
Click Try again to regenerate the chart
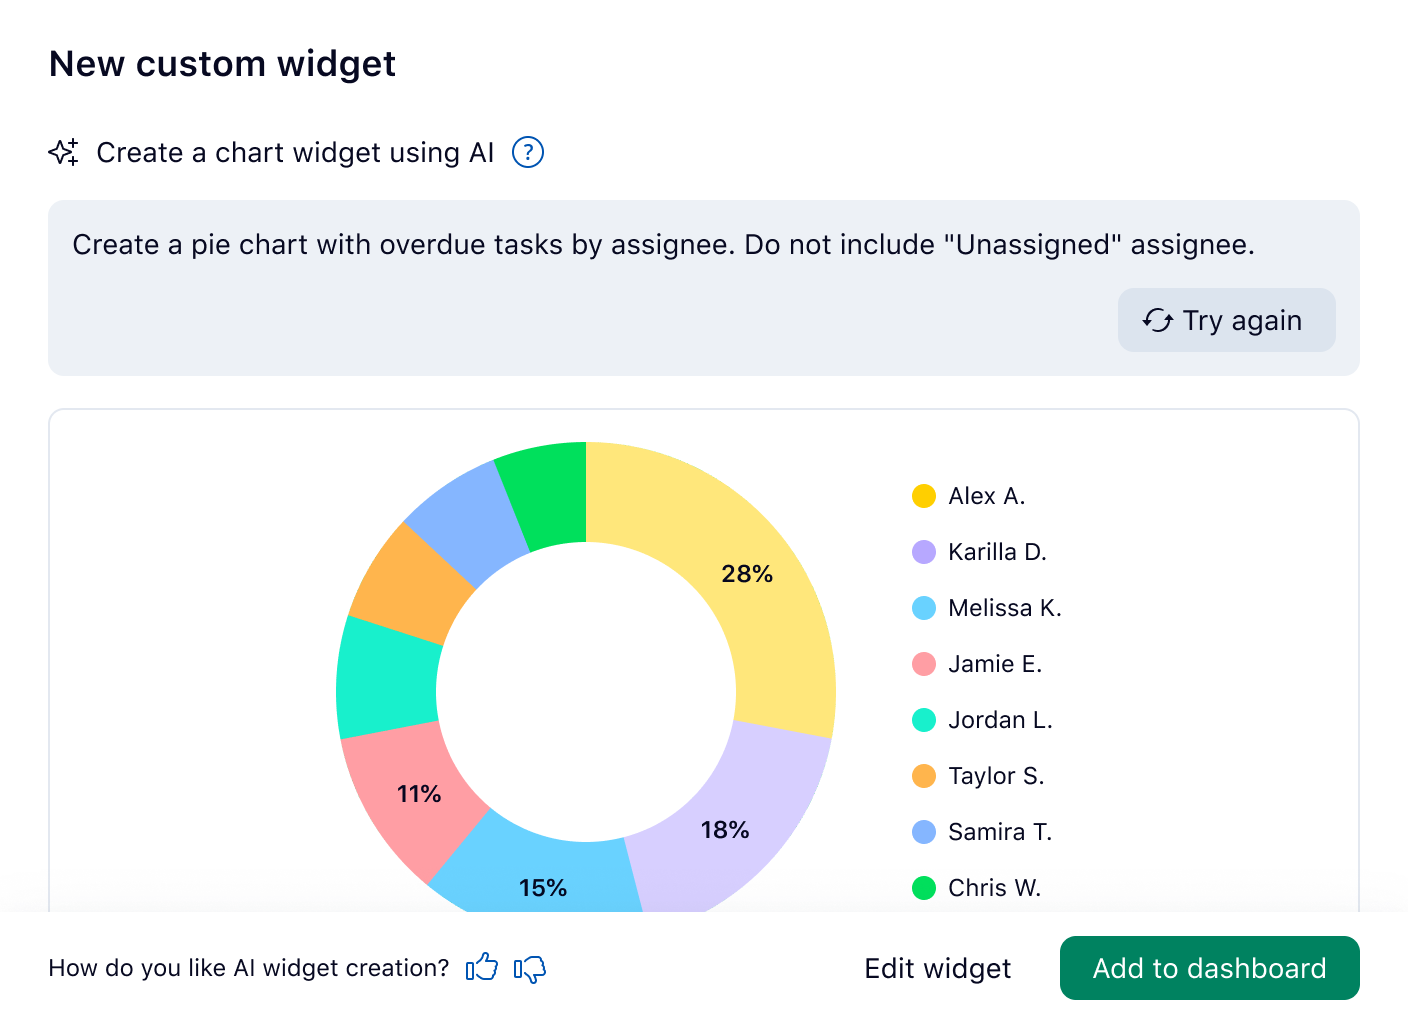[x=1226, y=320]
